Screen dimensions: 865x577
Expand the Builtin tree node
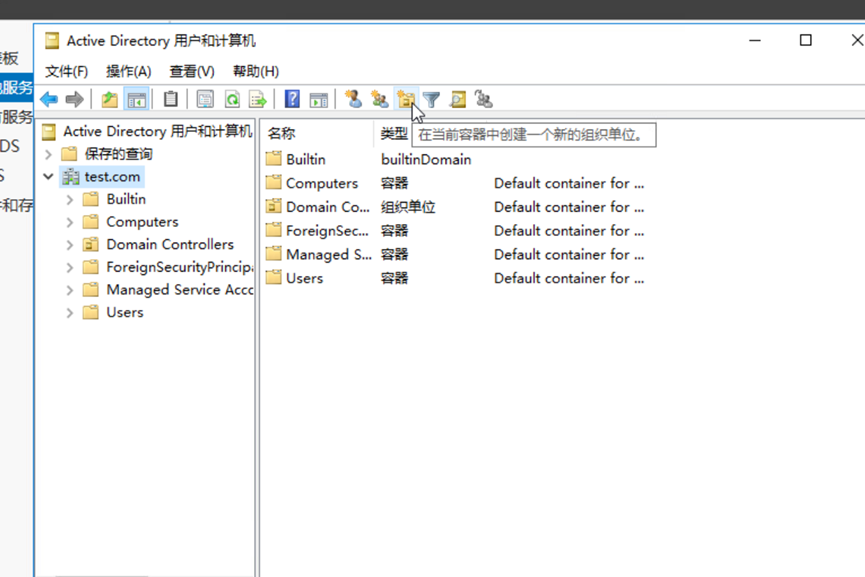click(70, 199)
